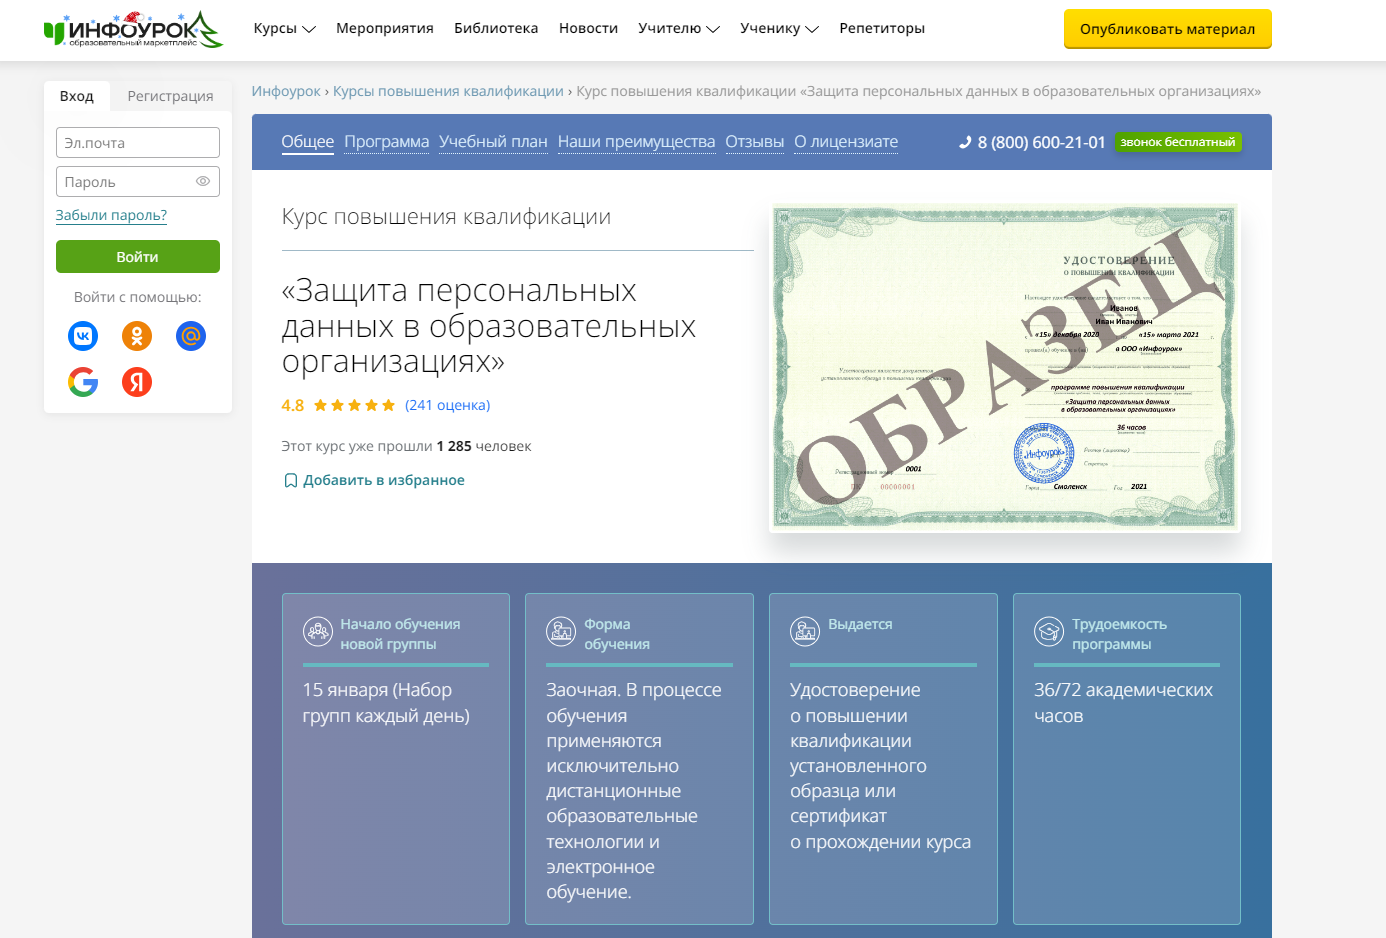Screen dimensions: 1386x938
Task: Focus the Эл.почта input field
Action: [138, 143]
